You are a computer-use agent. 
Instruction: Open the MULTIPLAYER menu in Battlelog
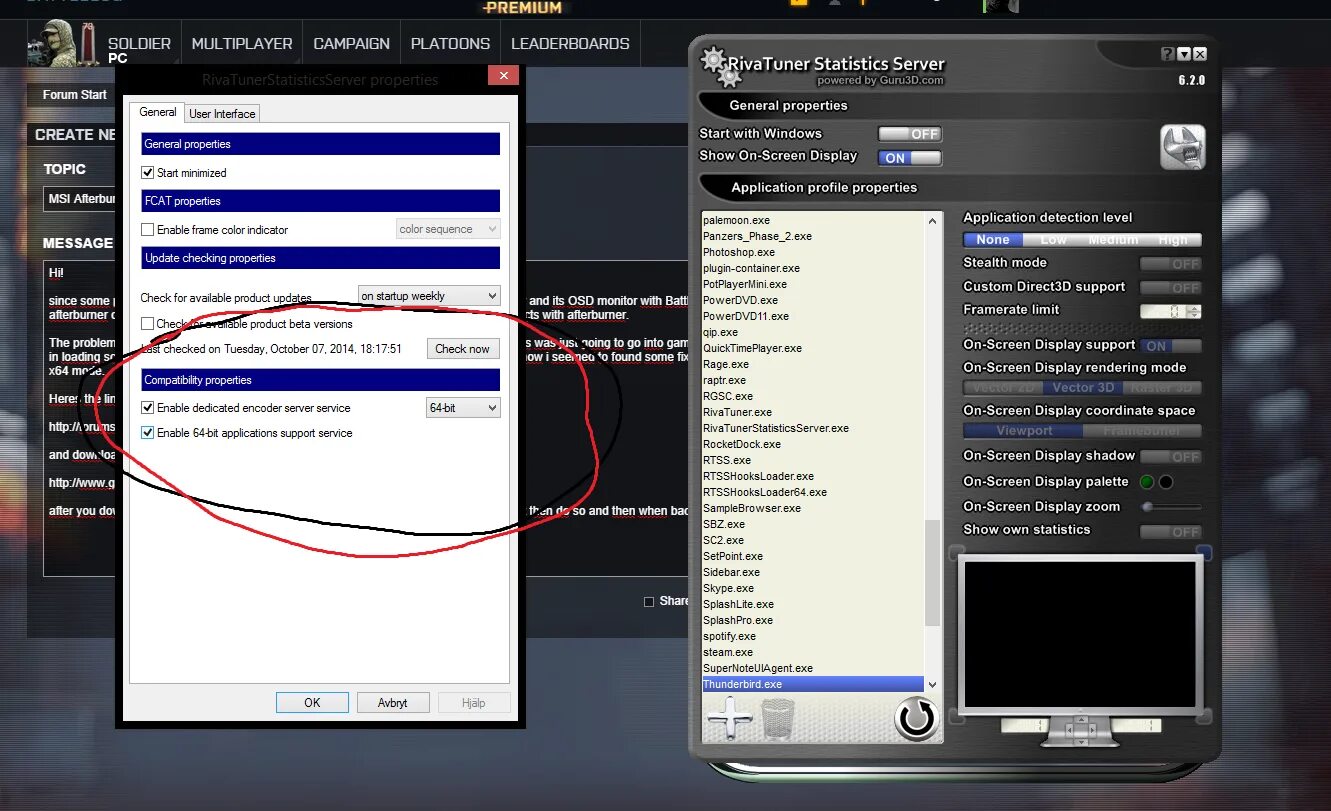242,44
